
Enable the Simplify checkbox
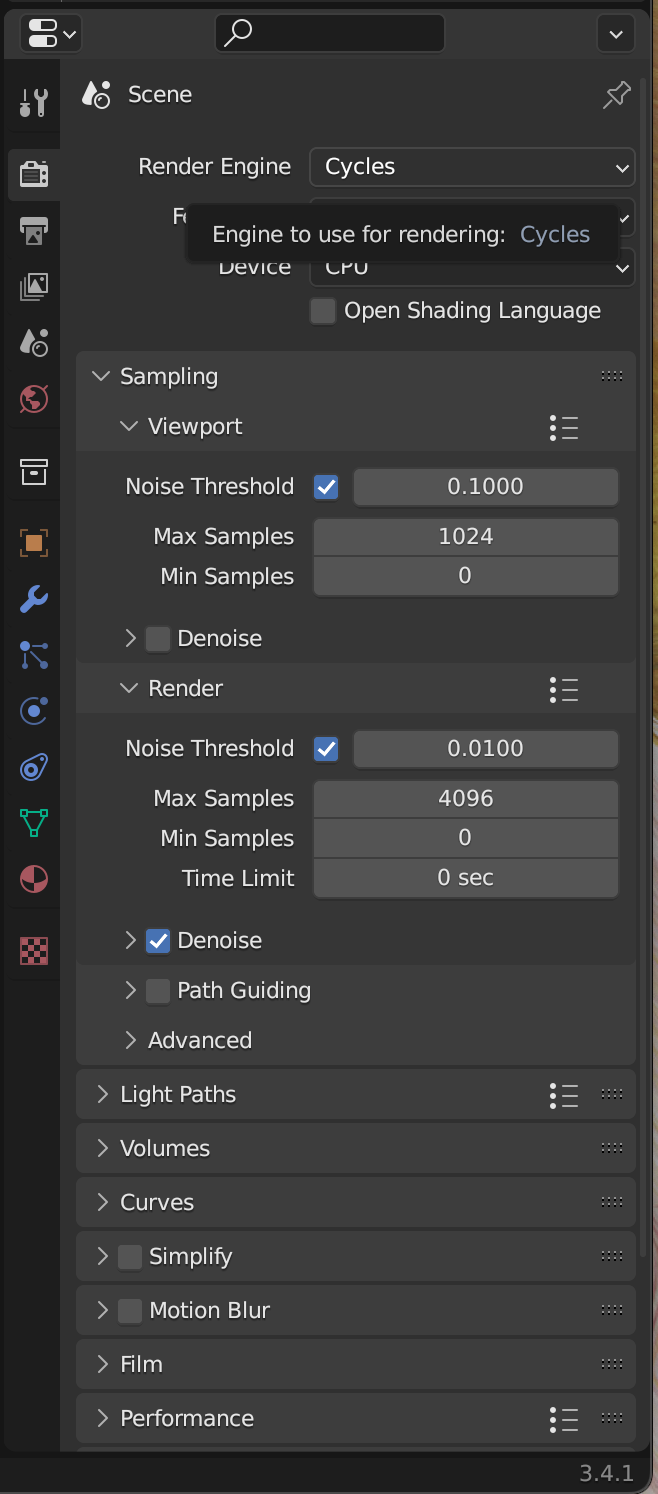click(x=130, y=1257)
